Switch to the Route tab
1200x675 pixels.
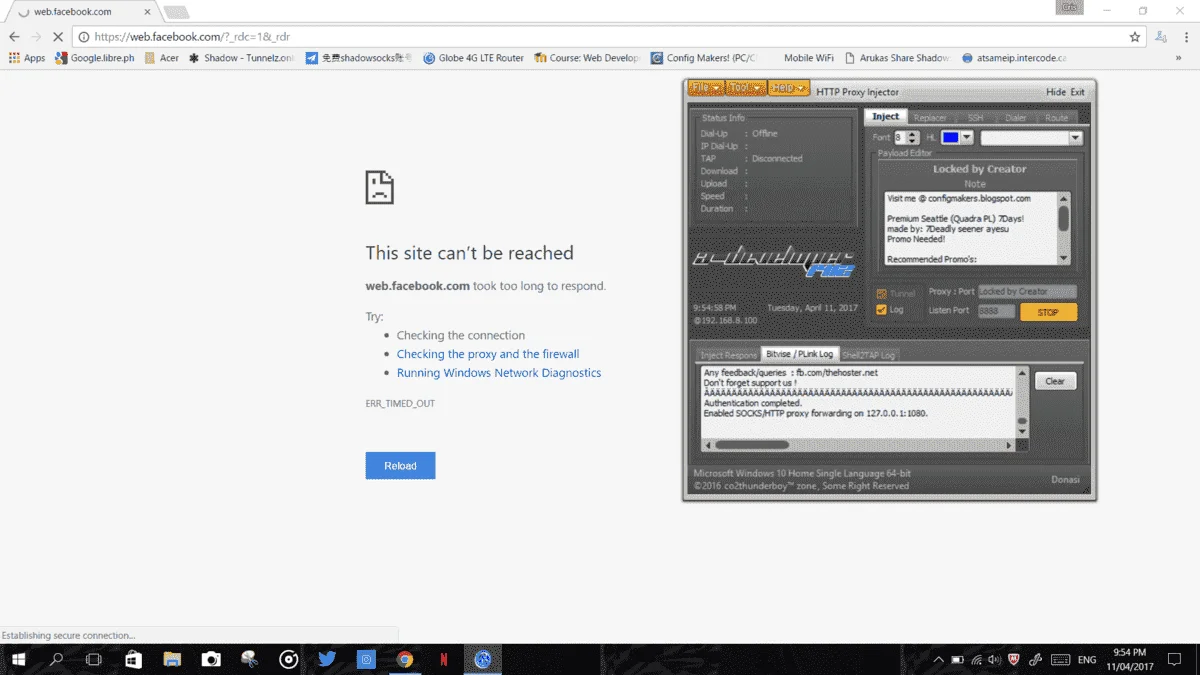tap(1056, 118)
